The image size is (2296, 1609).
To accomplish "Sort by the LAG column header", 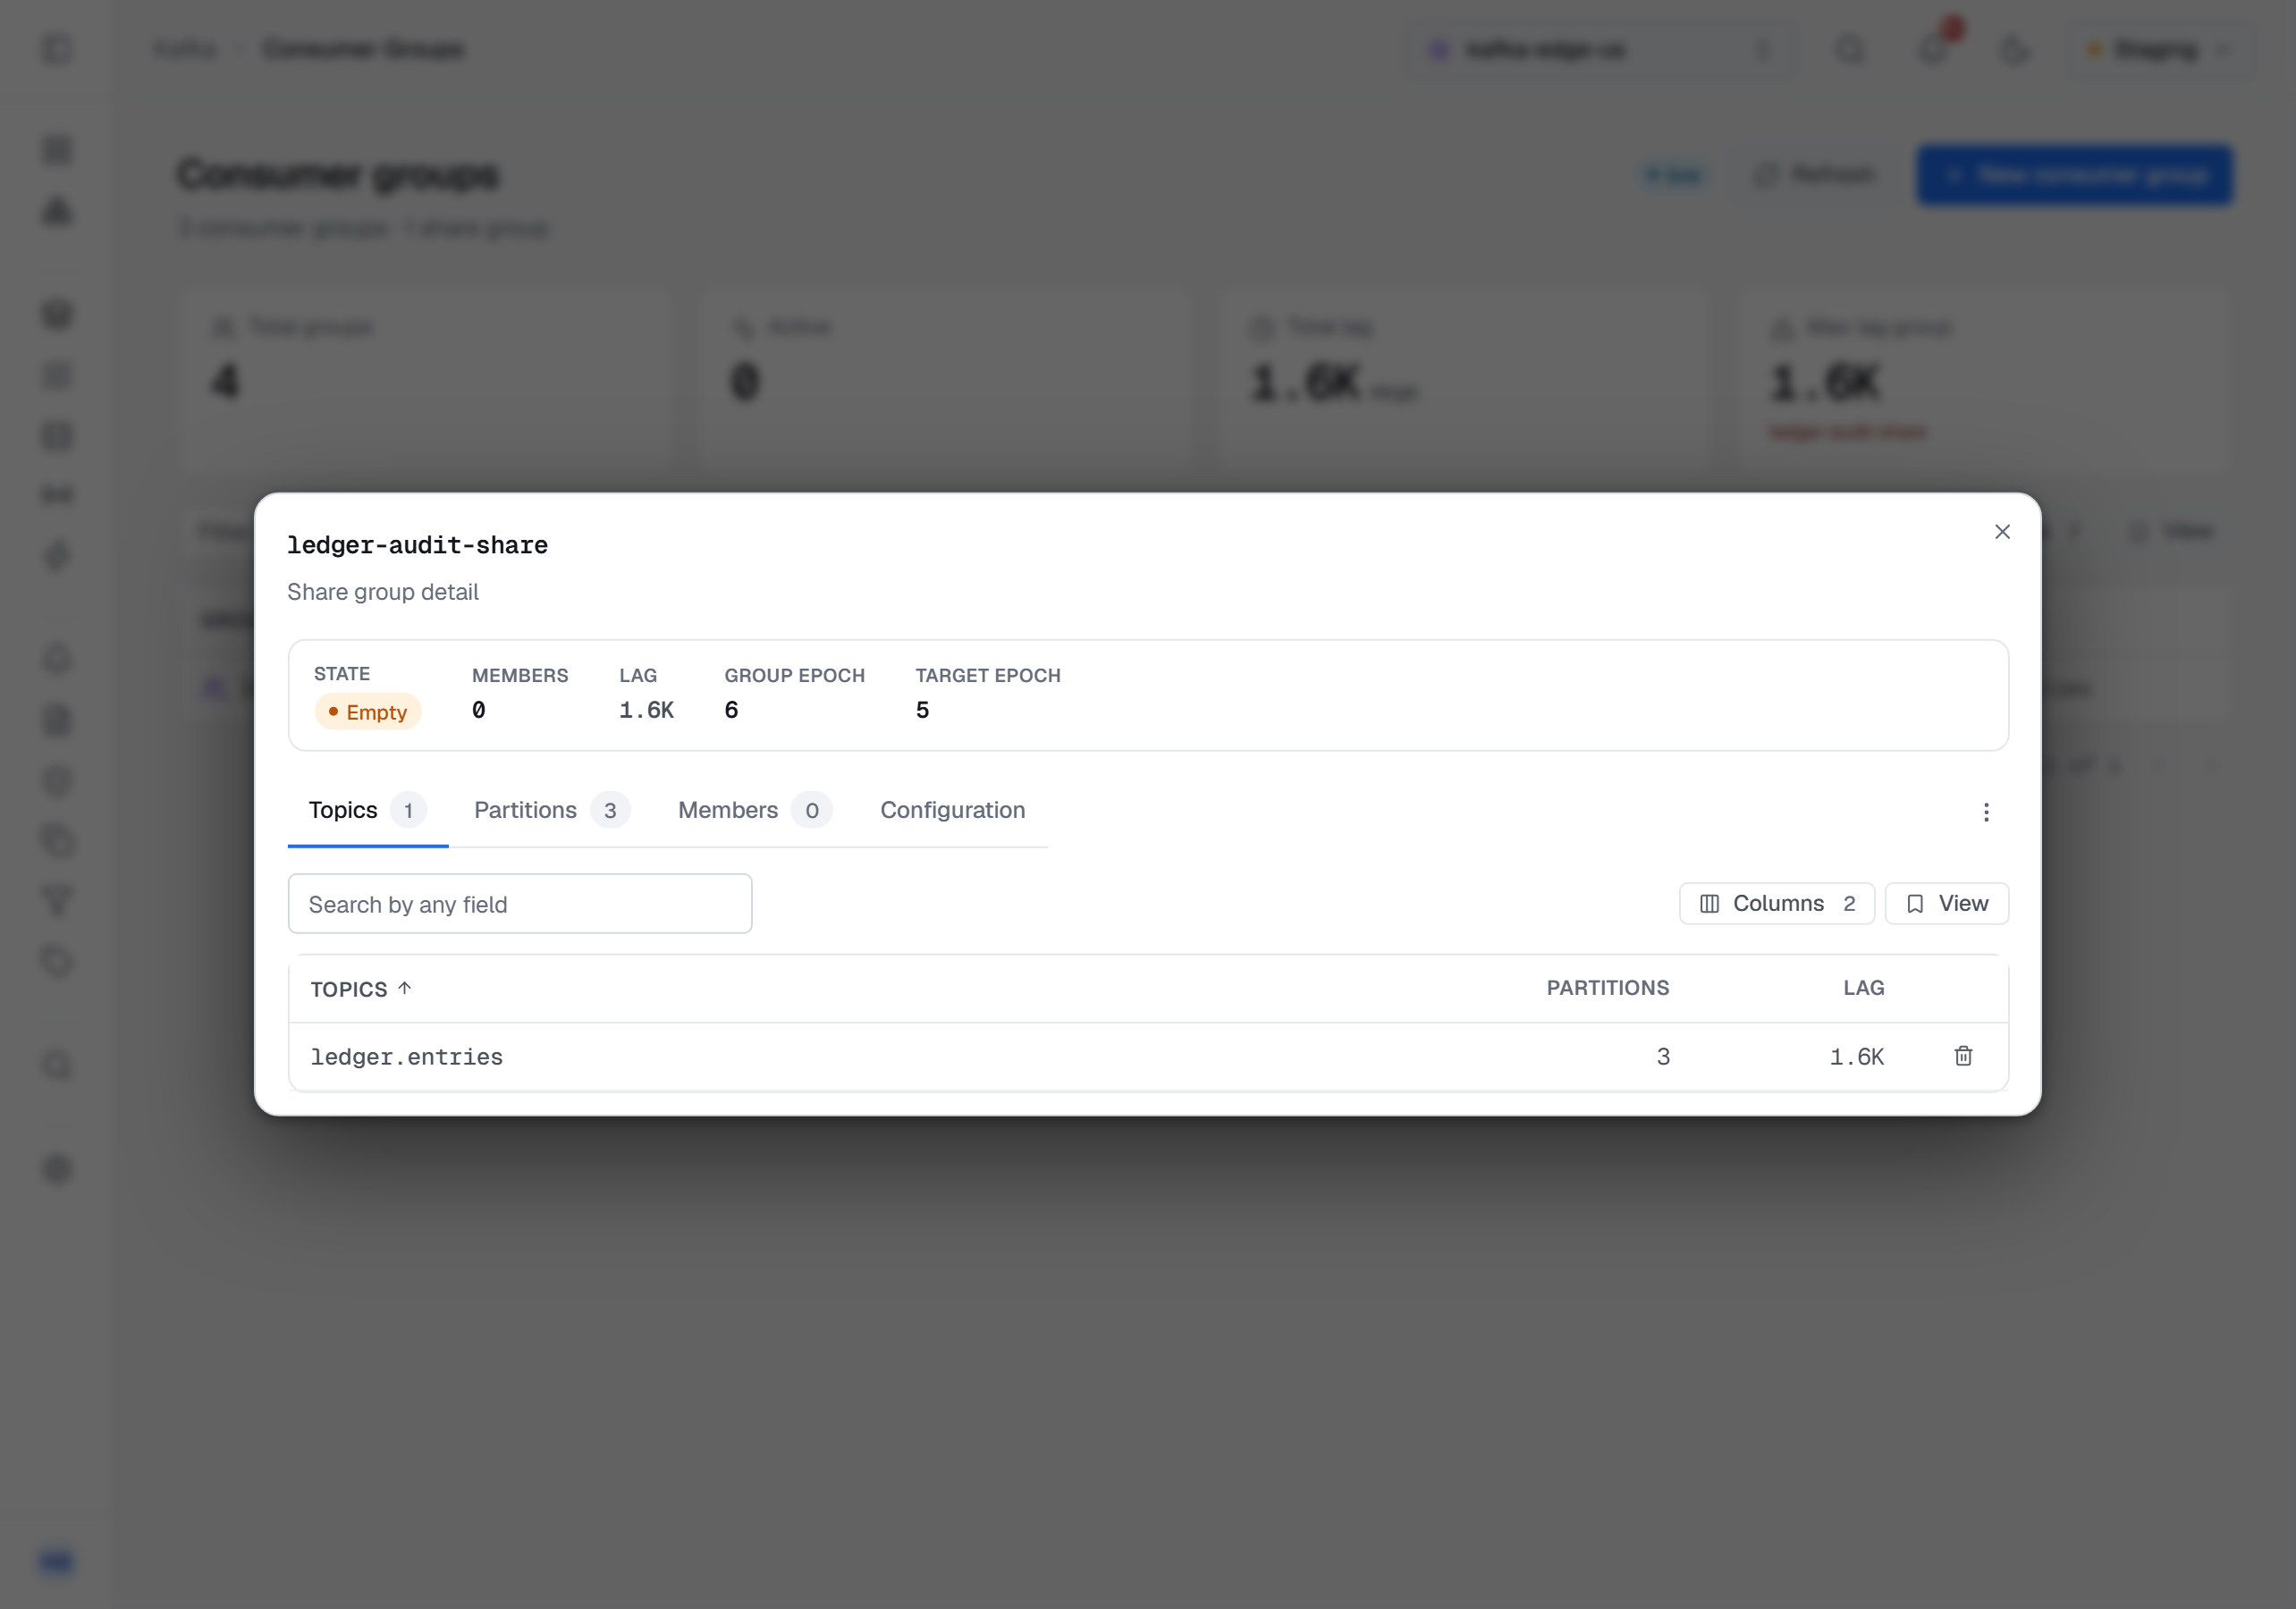I will point(1863,988).
